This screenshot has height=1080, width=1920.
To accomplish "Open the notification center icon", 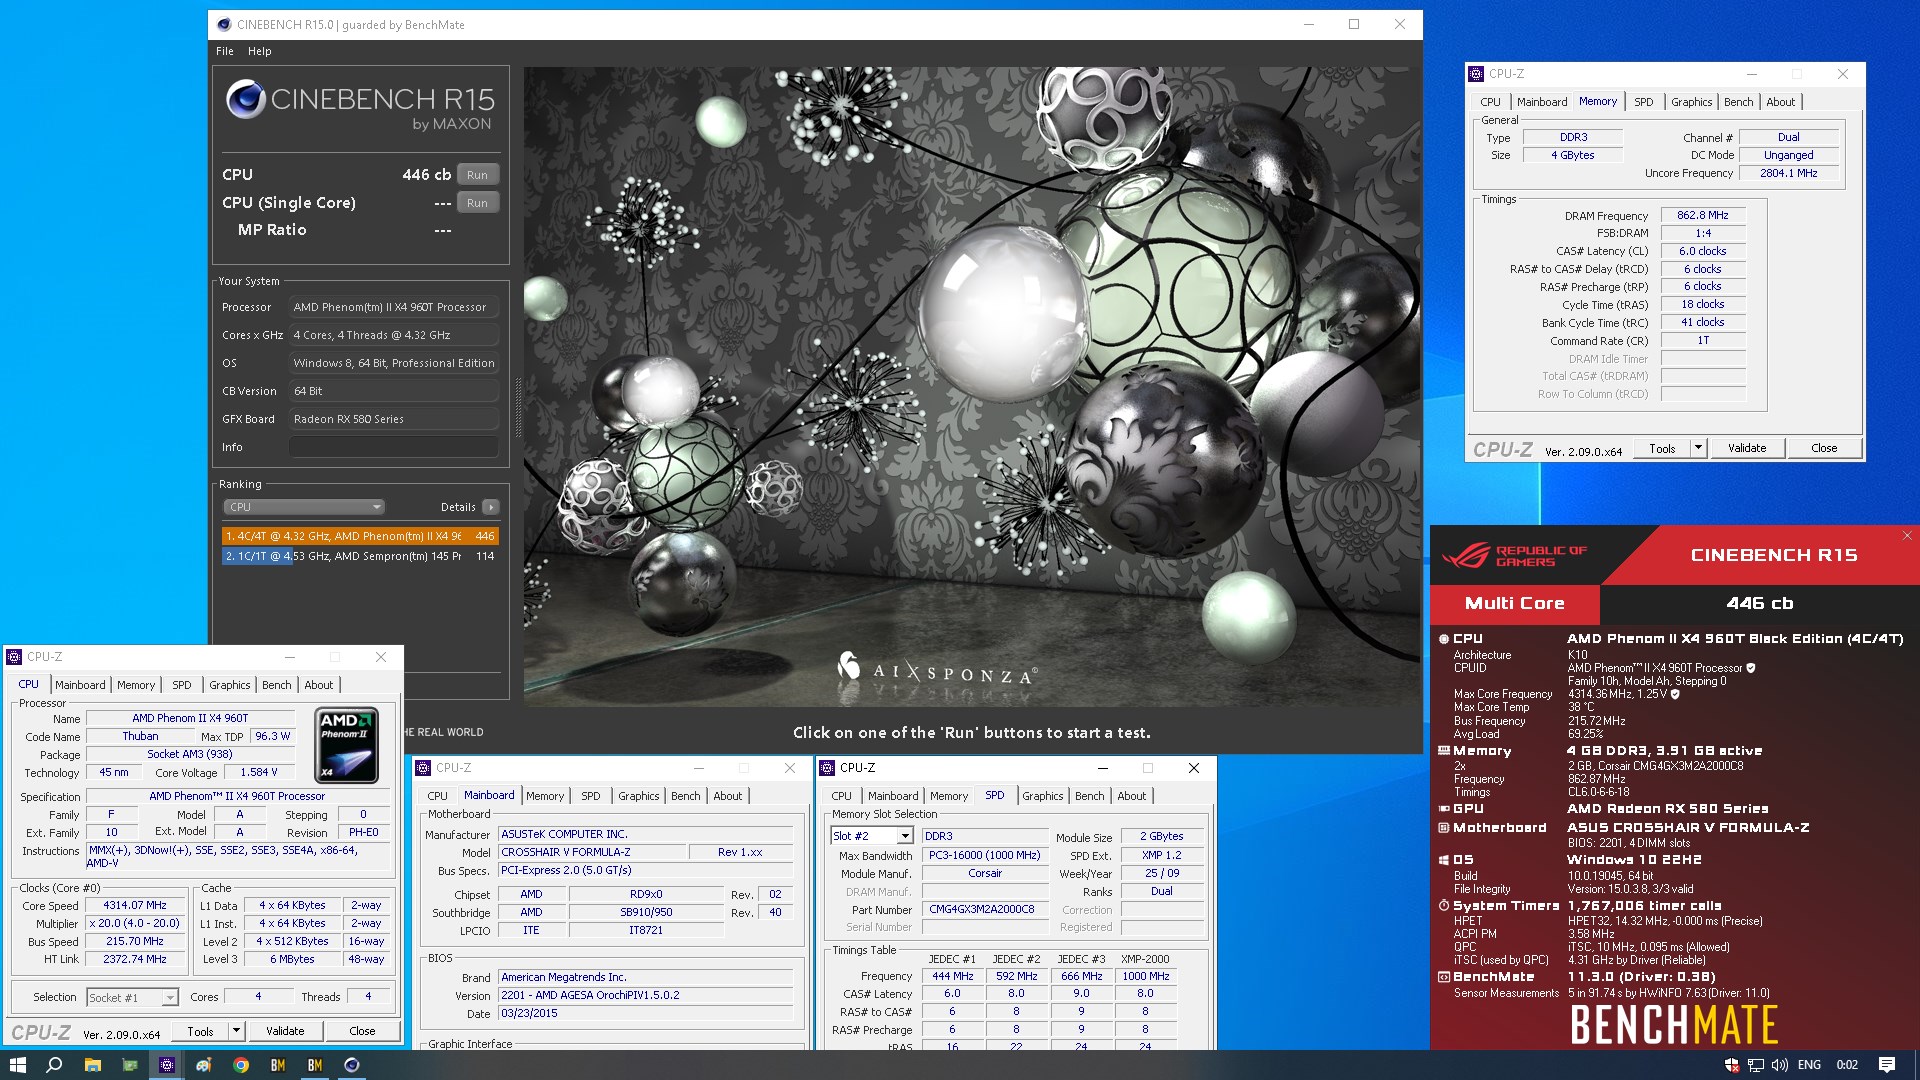I will (1887, 1065).
